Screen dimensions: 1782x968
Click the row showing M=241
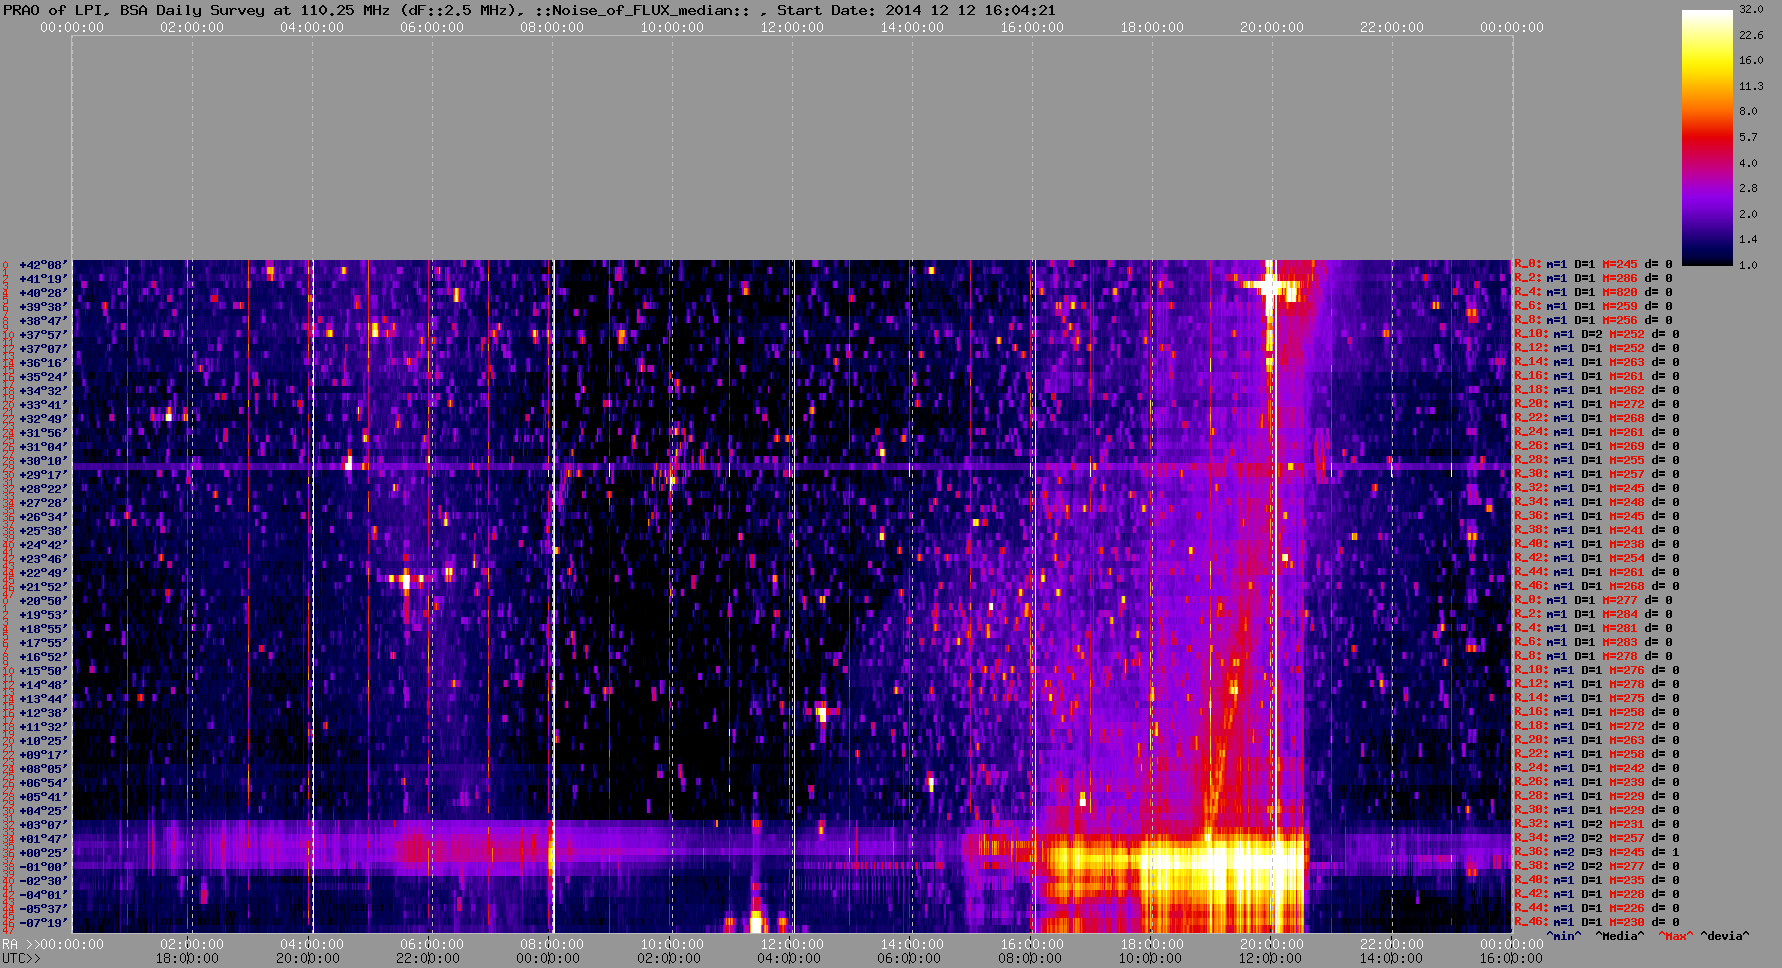(x=1597, y=531)
